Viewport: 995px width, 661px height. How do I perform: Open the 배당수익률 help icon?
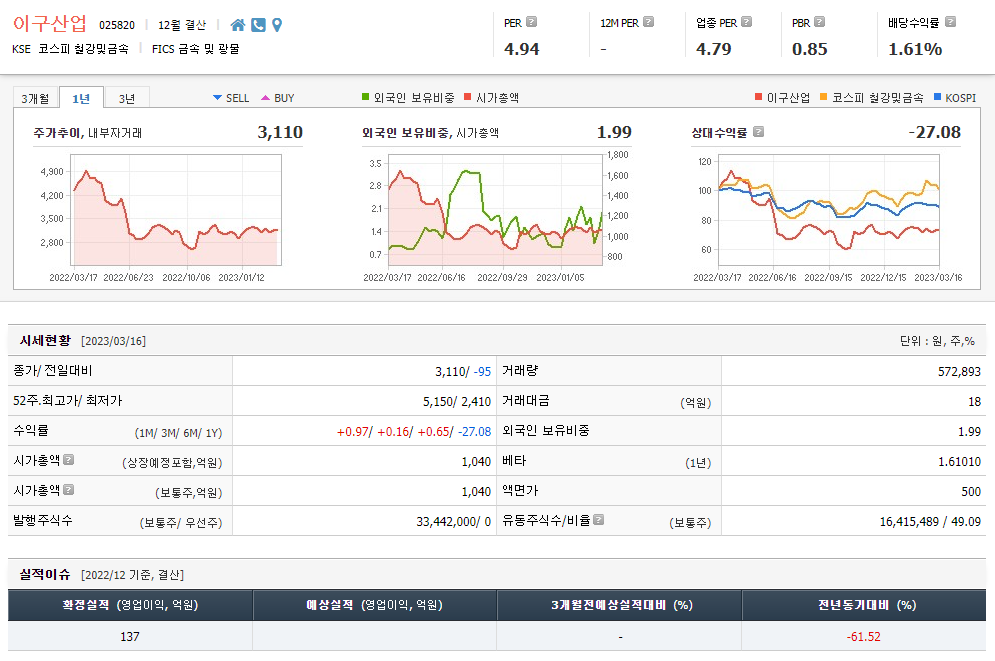click(951, 22)
